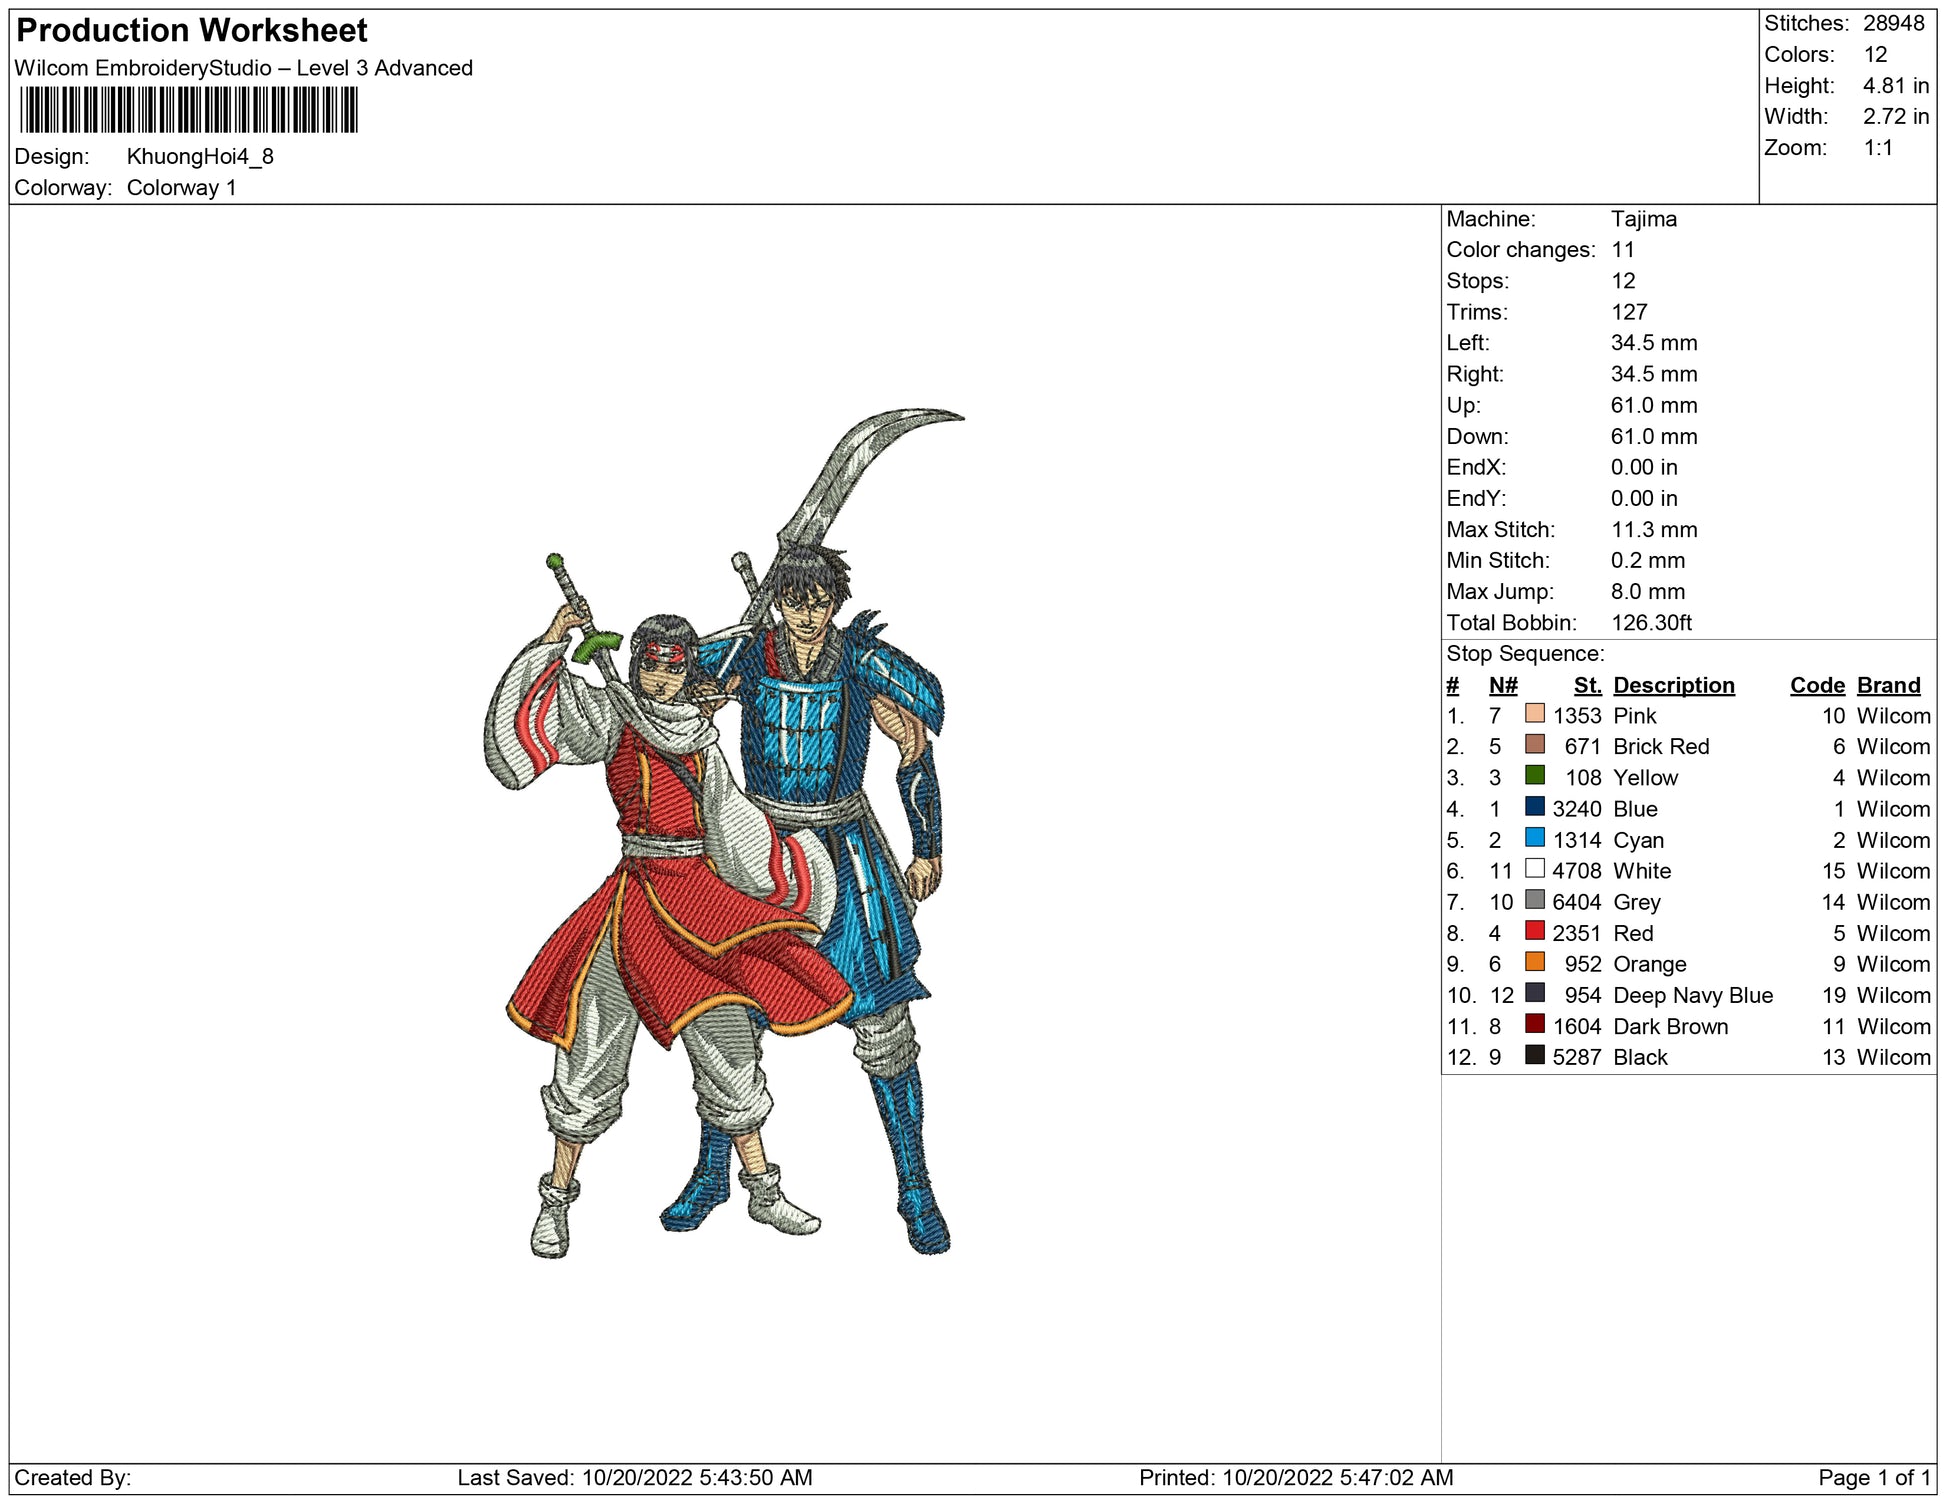Screen dimensions: 1946x1497
Task: Click the Production Worksheet title
Action: [192, 31]
